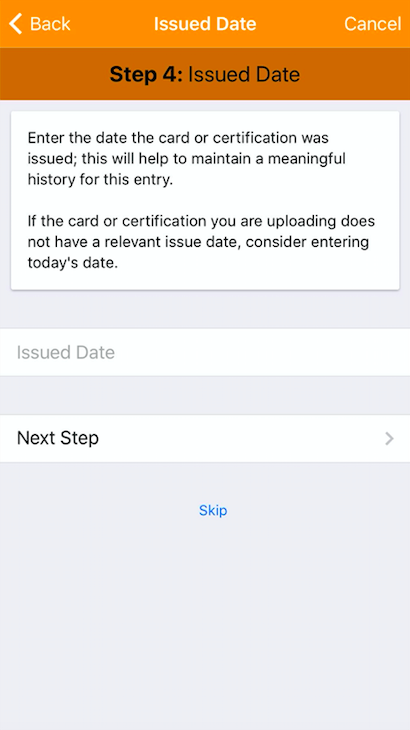Image resolution: width=410 pixels, height=730 pixels.
Task: Click the Issued Date text in the banner
Action: point(244,74)
